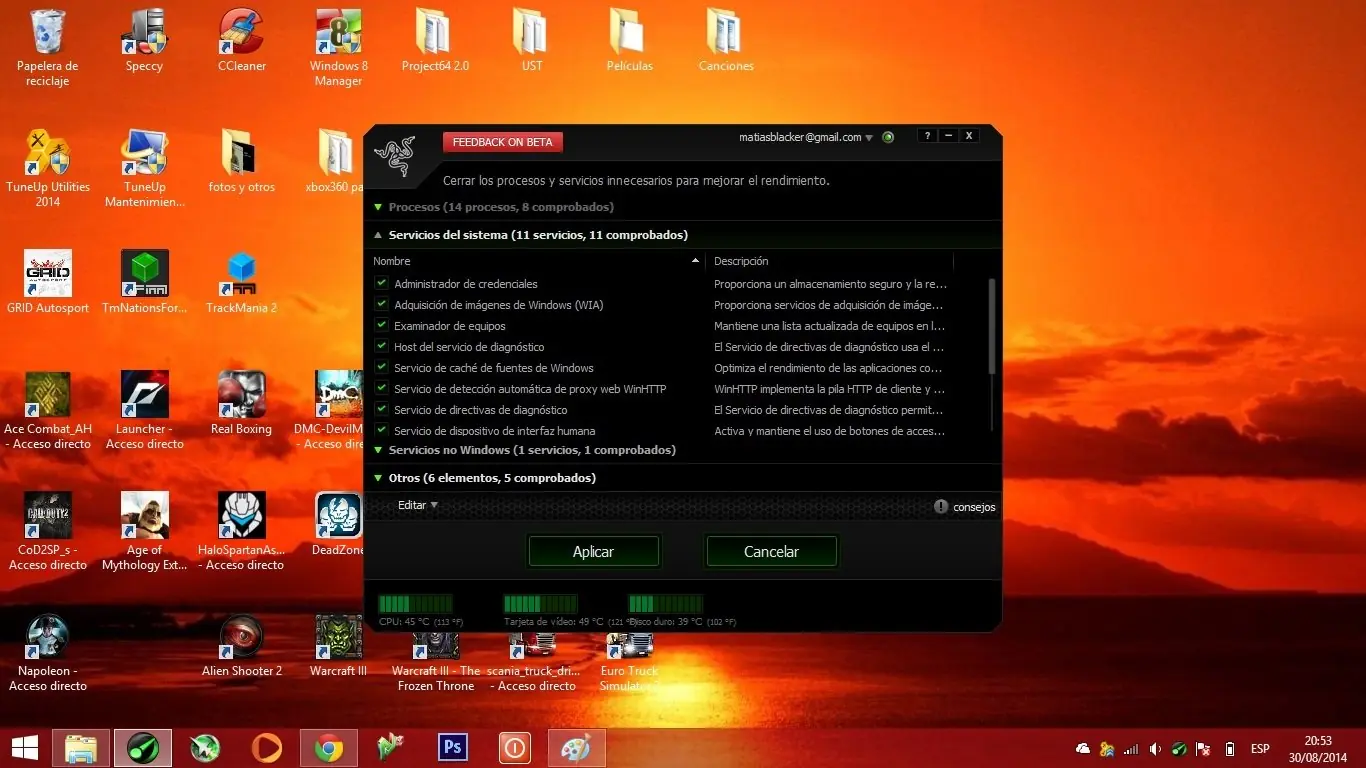Click the CPU temperature gauge bar
Screen dimensions: 1366x768
[415, 604]
